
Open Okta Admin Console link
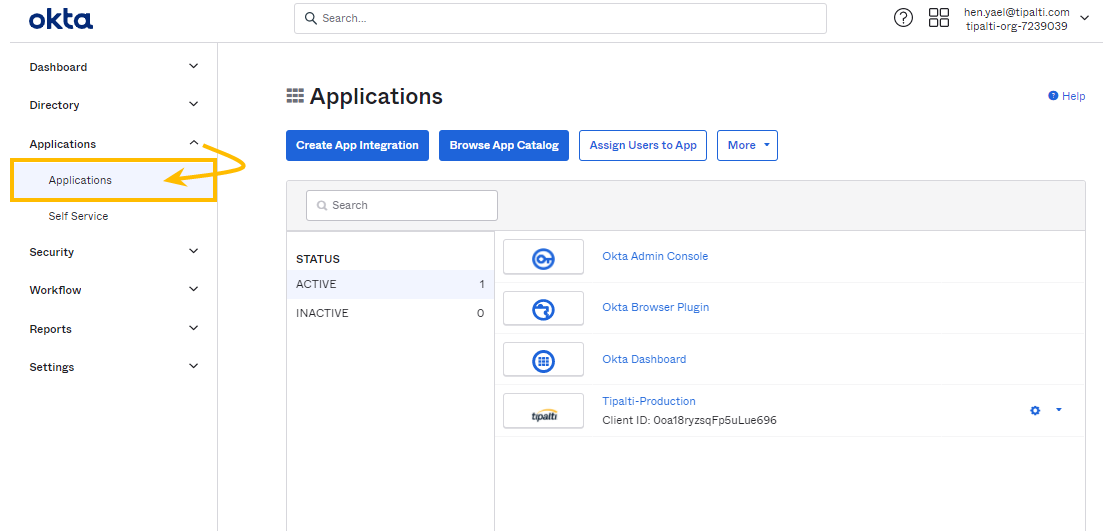(655, 256)
